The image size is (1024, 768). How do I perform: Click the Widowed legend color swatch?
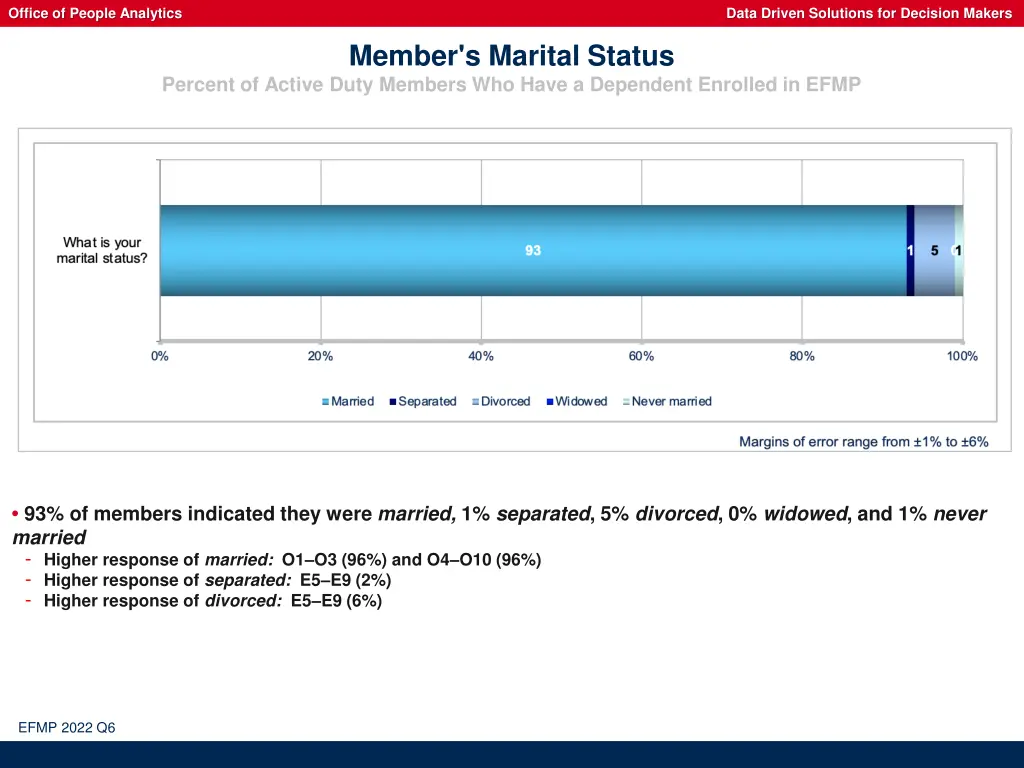[x=550, y=402]
